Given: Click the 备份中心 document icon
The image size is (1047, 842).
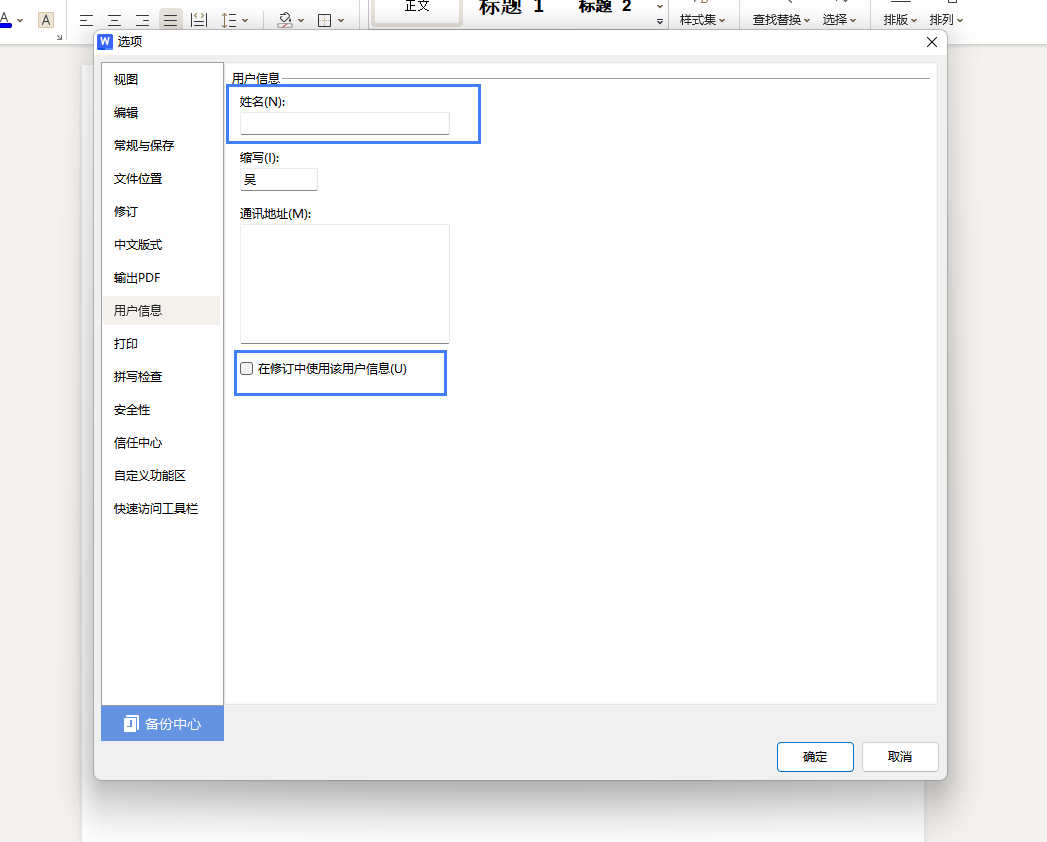Looking at the screenshot, I should (131, 724).
